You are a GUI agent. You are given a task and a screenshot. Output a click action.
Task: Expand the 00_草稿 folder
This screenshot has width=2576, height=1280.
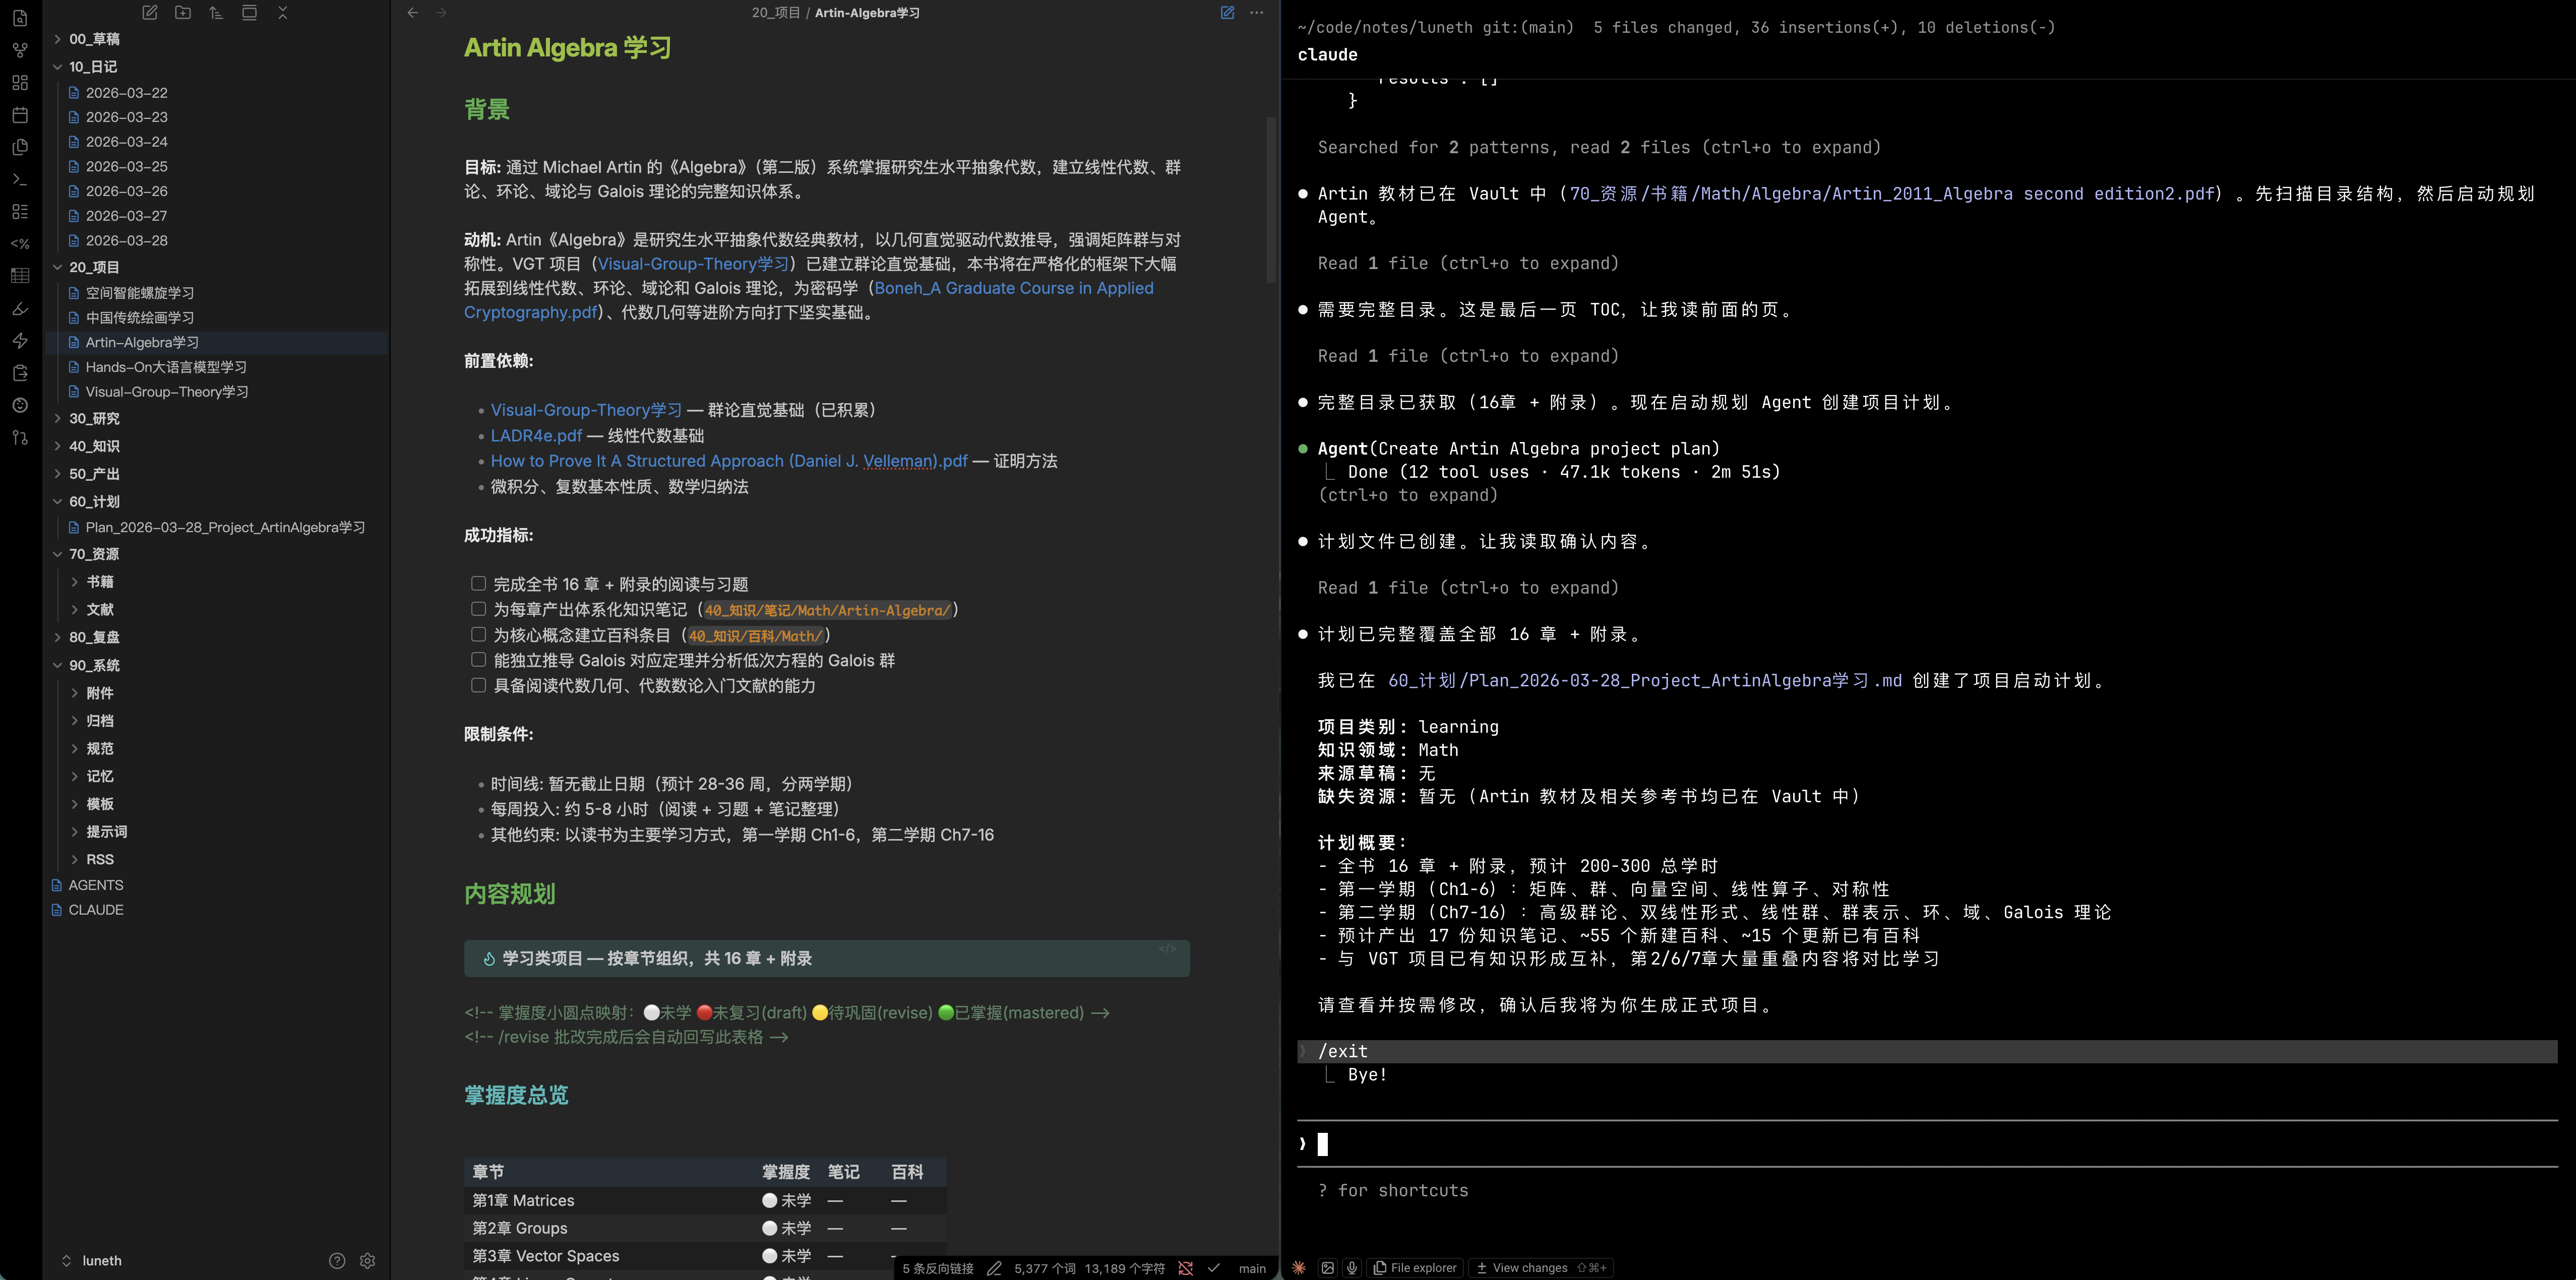57,39
